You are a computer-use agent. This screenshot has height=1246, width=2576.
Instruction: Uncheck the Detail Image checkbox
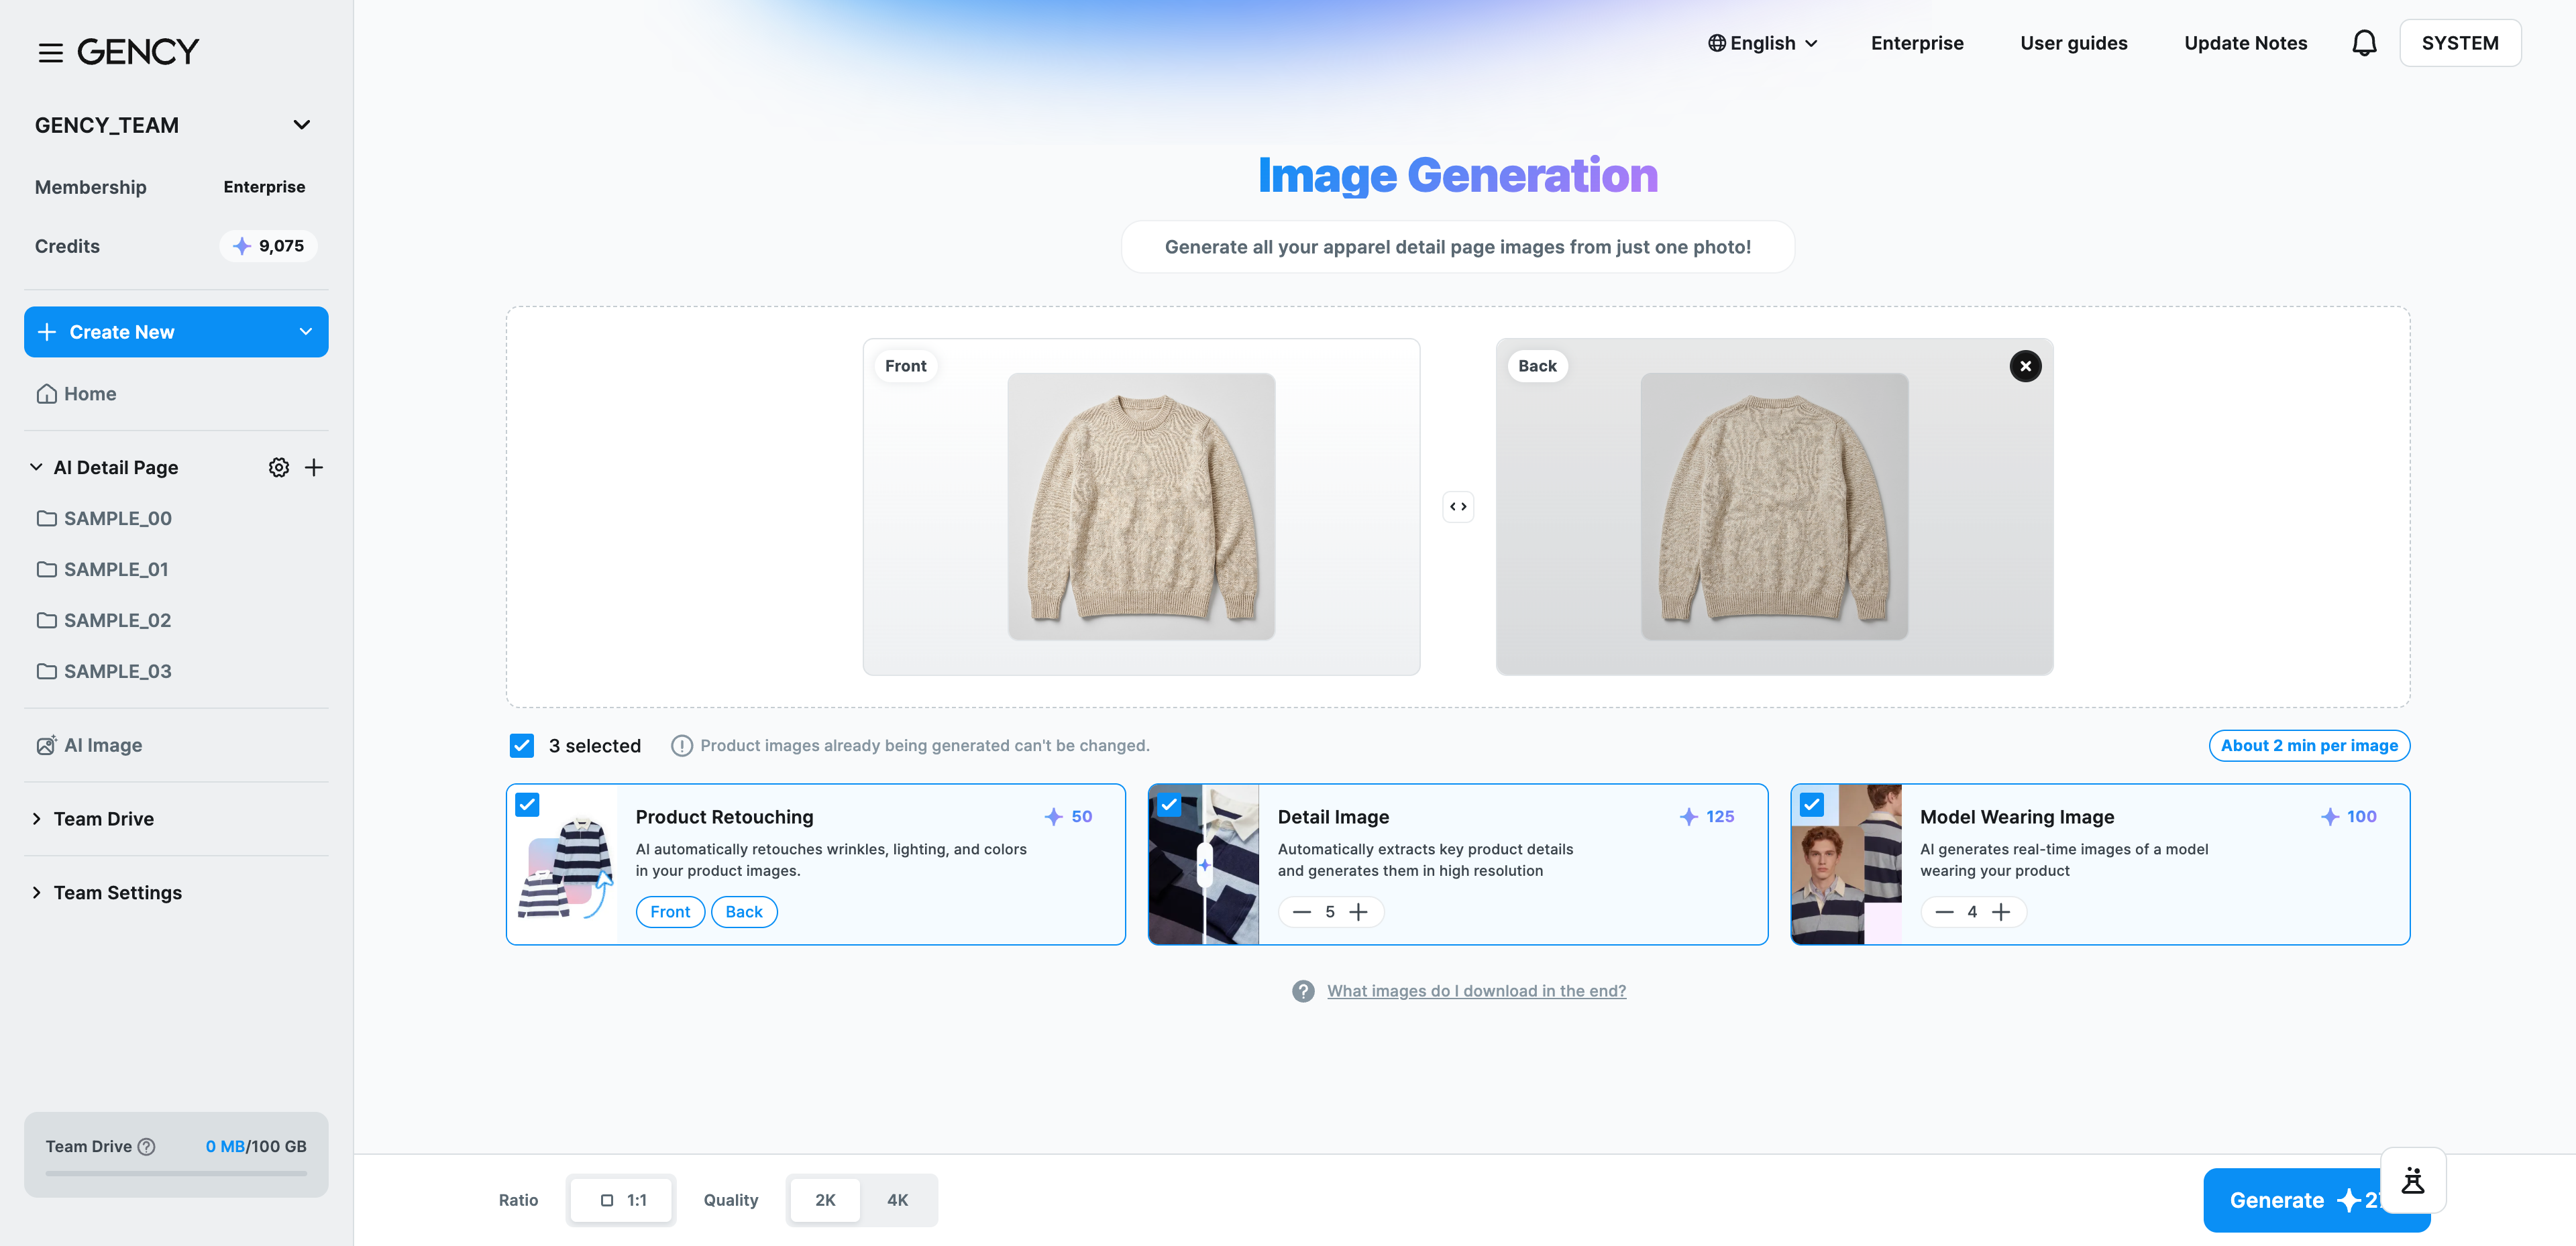tap(1169, 805)
